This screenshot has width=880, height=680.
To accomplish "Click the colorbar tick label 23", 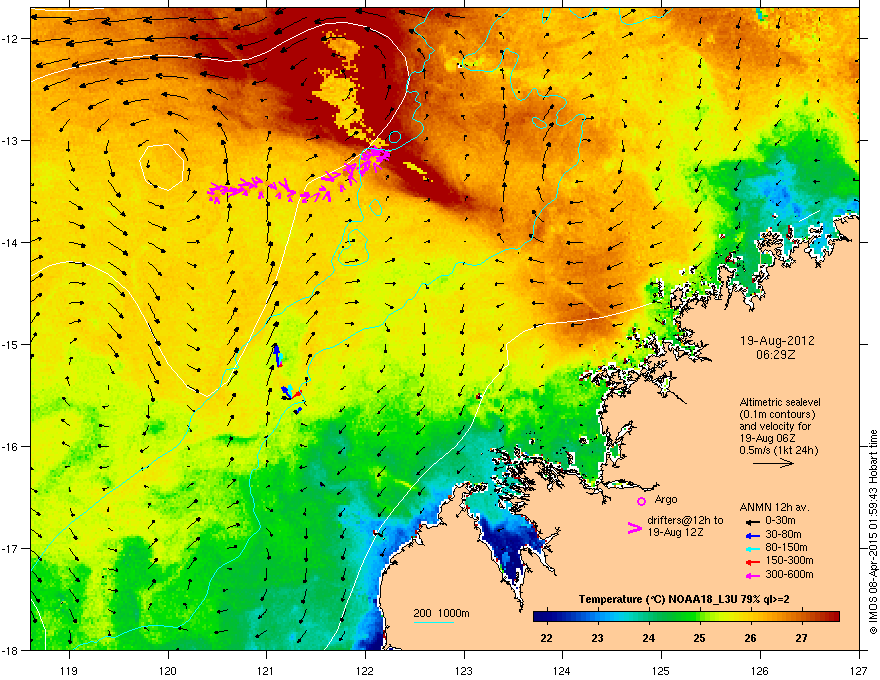I will tap(597, 638).
